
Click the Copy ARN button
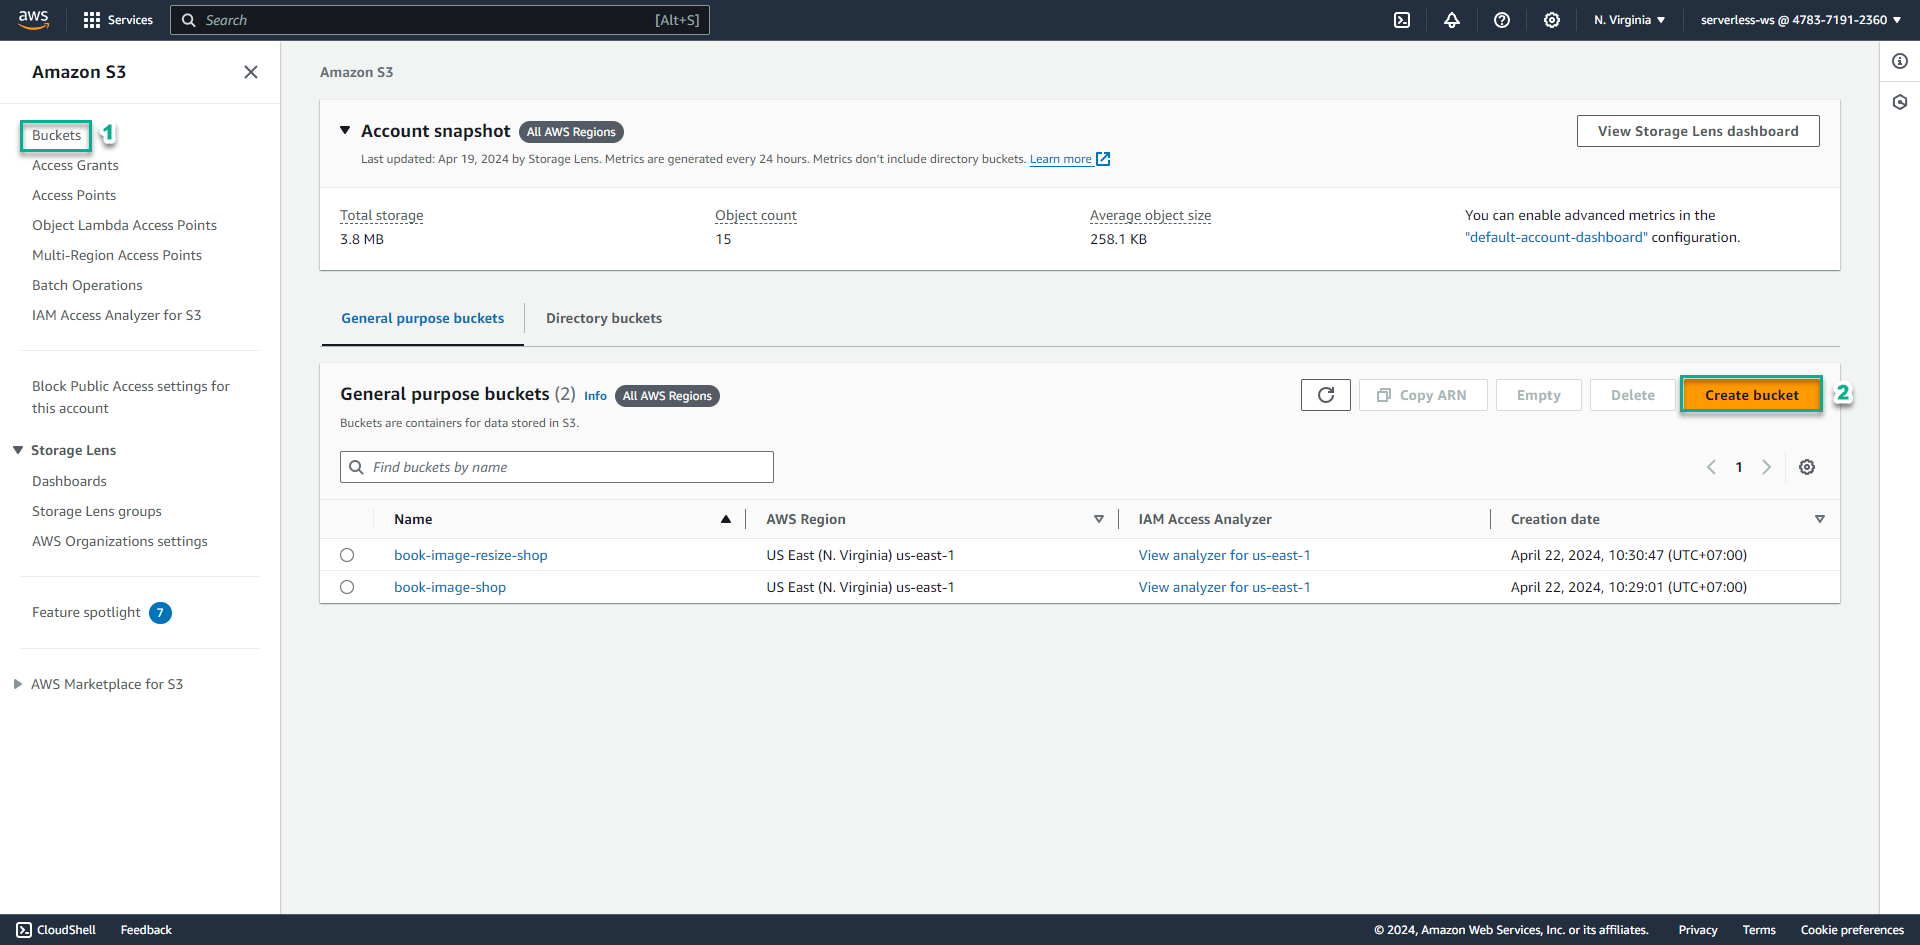[1423, 395]
